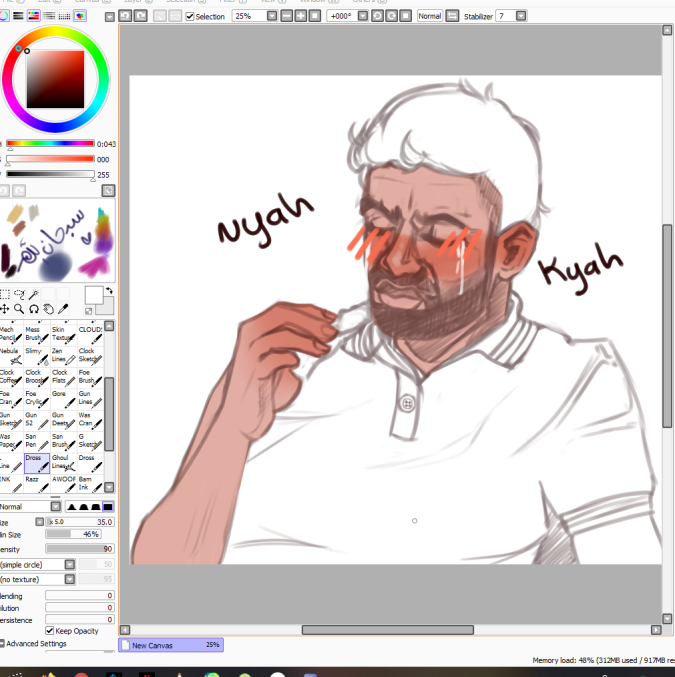Image resolution: width=675 pixels, height=677 pixels.
Task: Open the 25% zoom level dropdown
Action: 272,16
